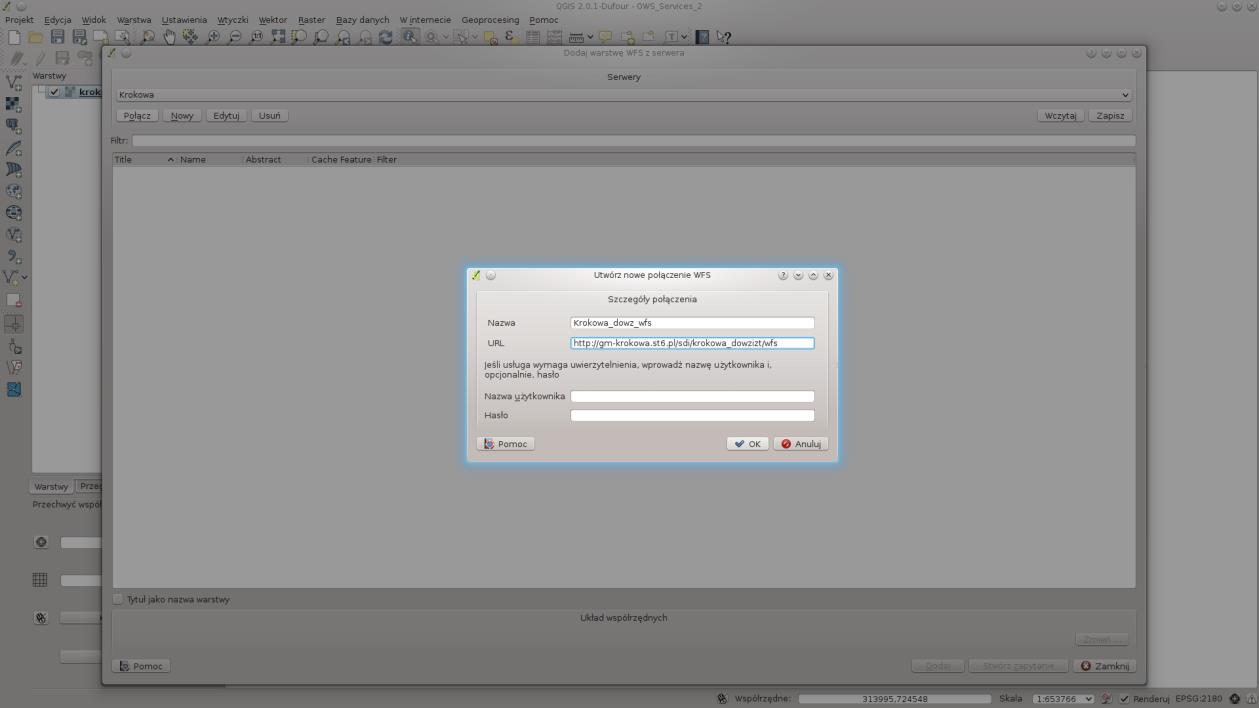
Task: Sort by the Title column header
Action: pyautogui.click(x=143, y=160)
